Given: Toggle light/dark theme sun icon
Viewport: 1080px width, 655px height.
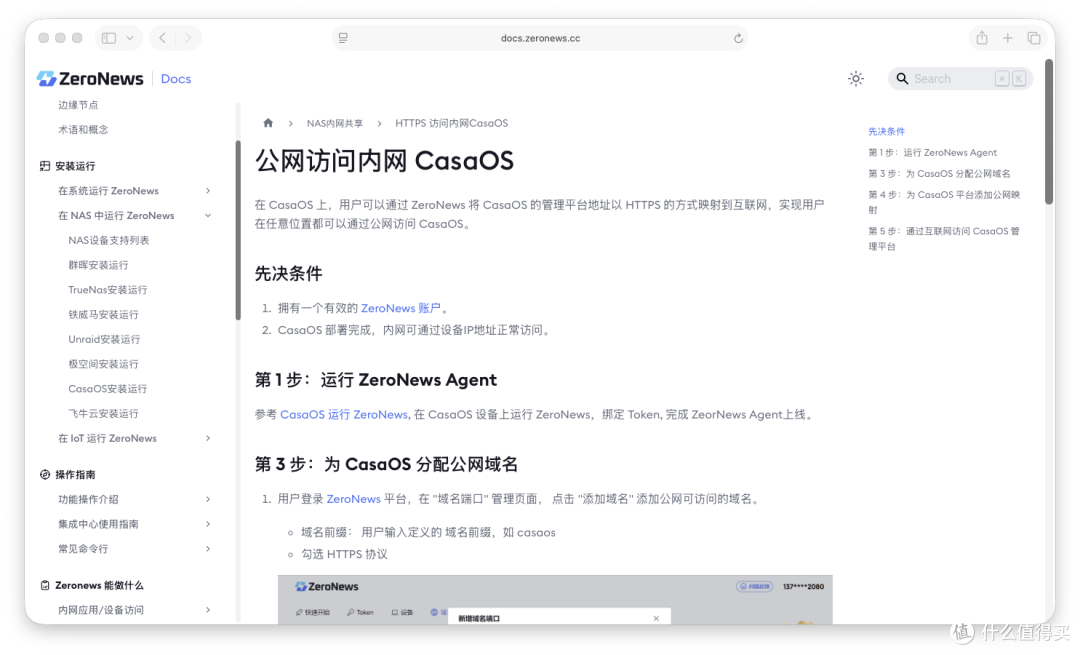Looking at the screenshot, I should [855, 79].
